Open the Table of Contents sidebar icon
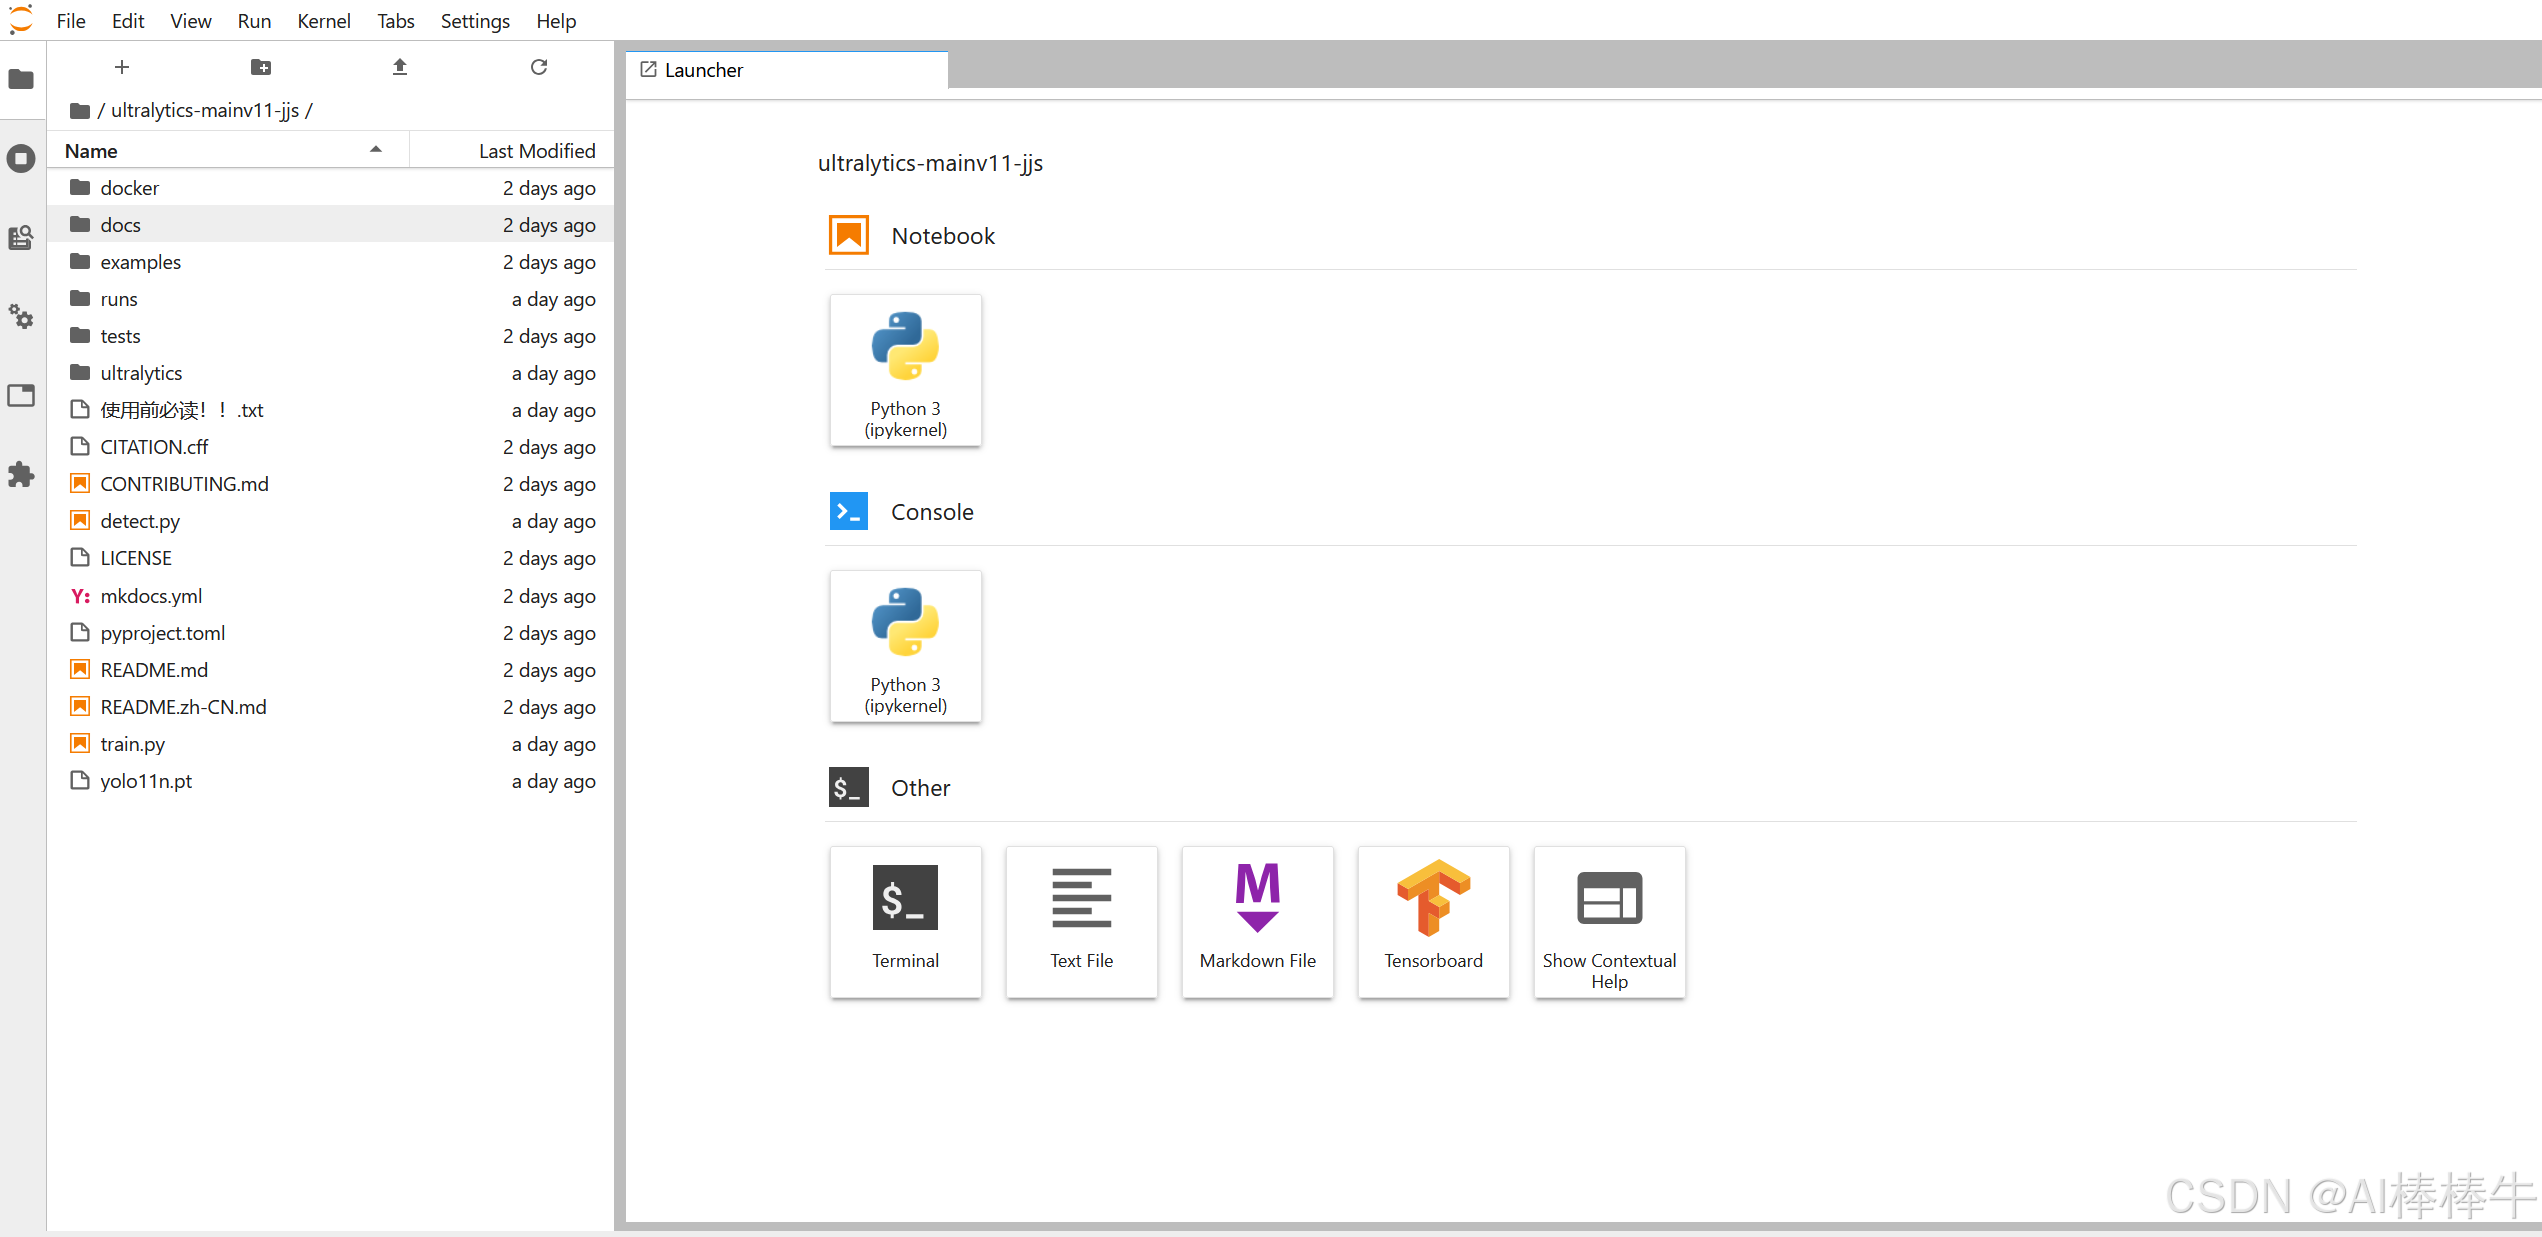Screen dimensions: 2542x1237 coord(21,237)
